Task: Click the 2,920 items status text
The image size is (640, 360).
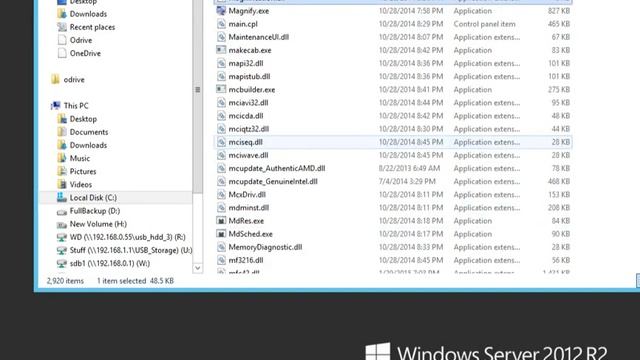Action: (65, 281)
